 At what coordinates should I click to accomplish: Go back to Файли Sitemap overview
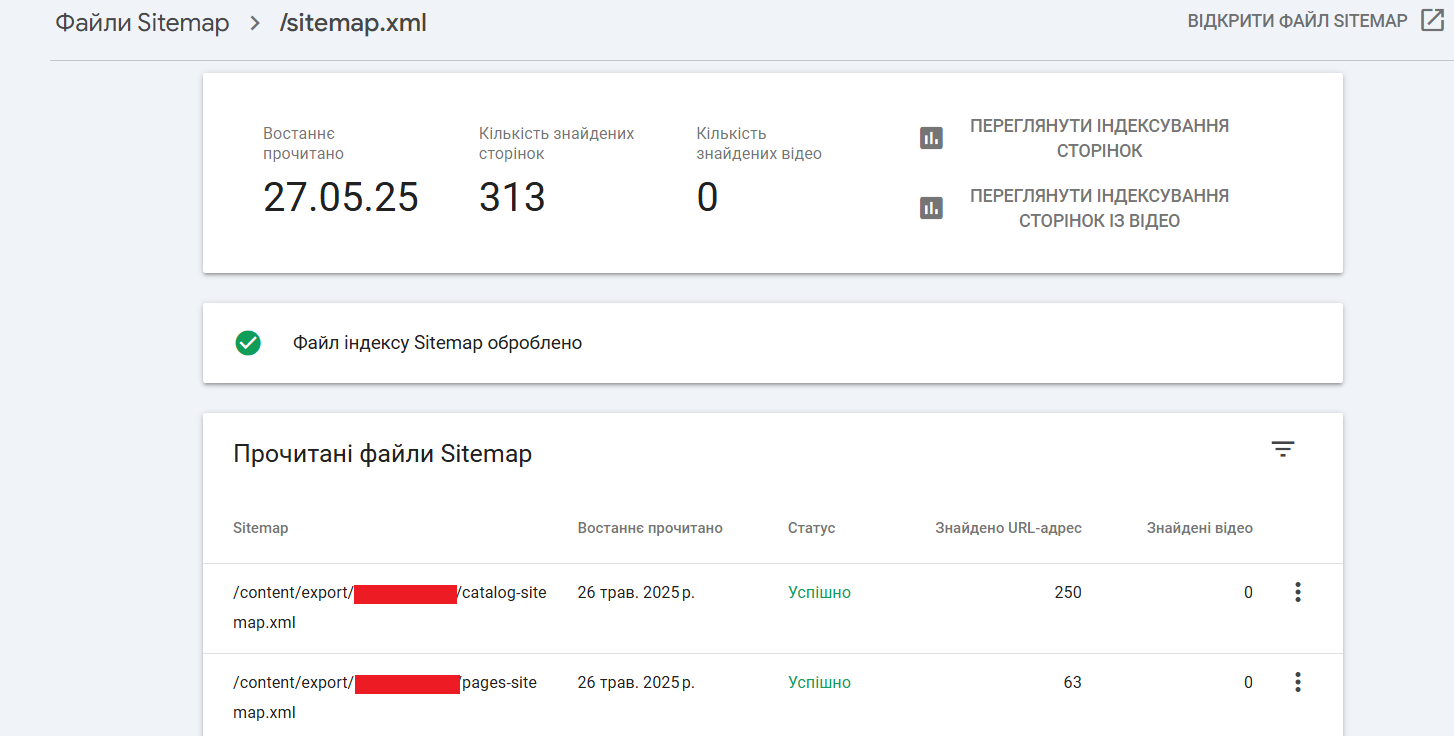click(x=140, y=22)
